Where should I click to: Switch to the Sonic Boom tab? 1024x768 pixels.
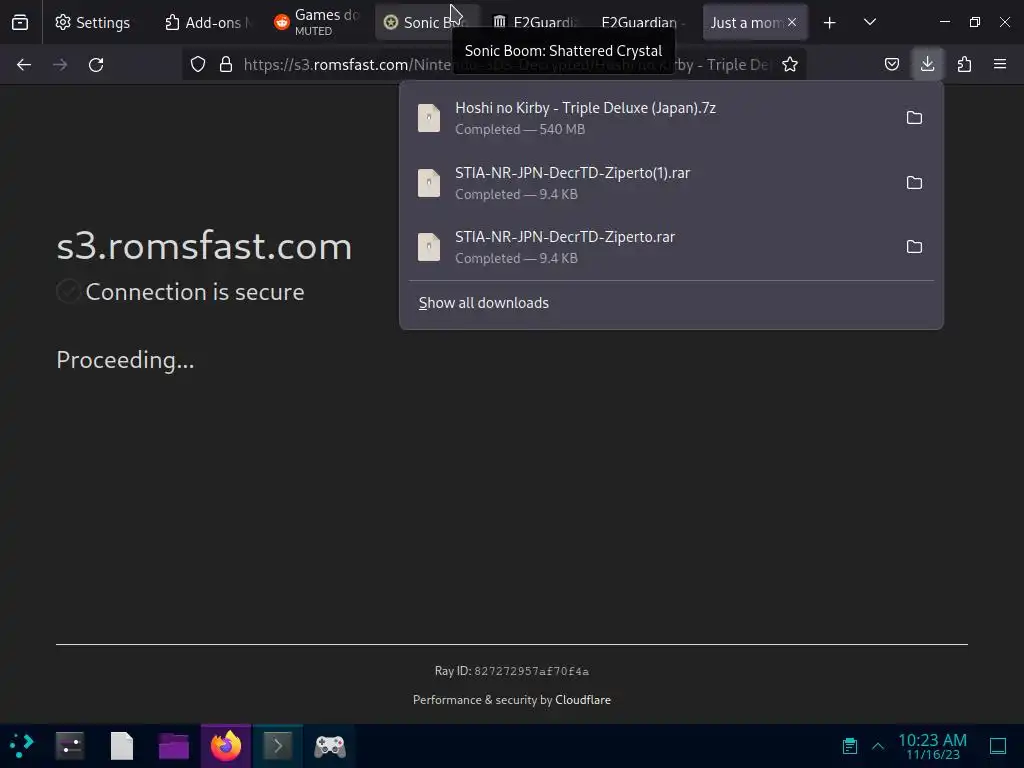(x=426, y=22)
